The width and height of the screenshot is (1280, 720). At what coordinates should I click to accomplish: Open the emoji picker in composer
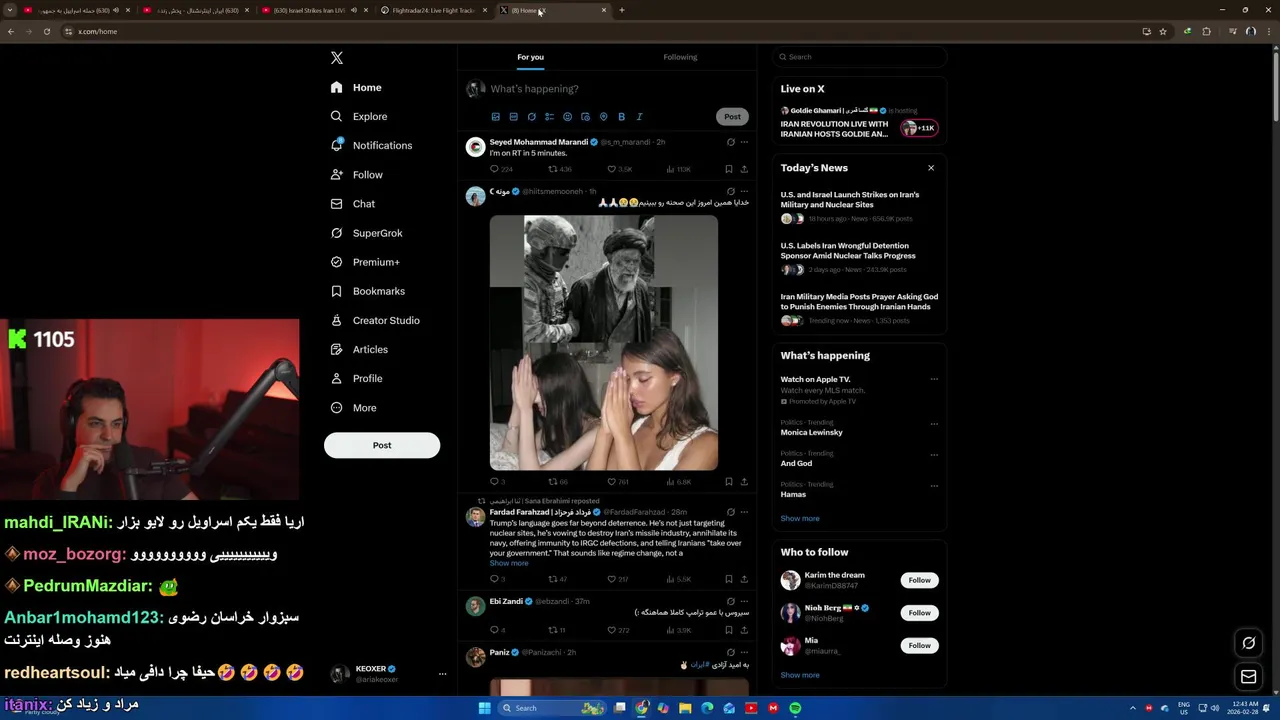(x=567, y=117)
